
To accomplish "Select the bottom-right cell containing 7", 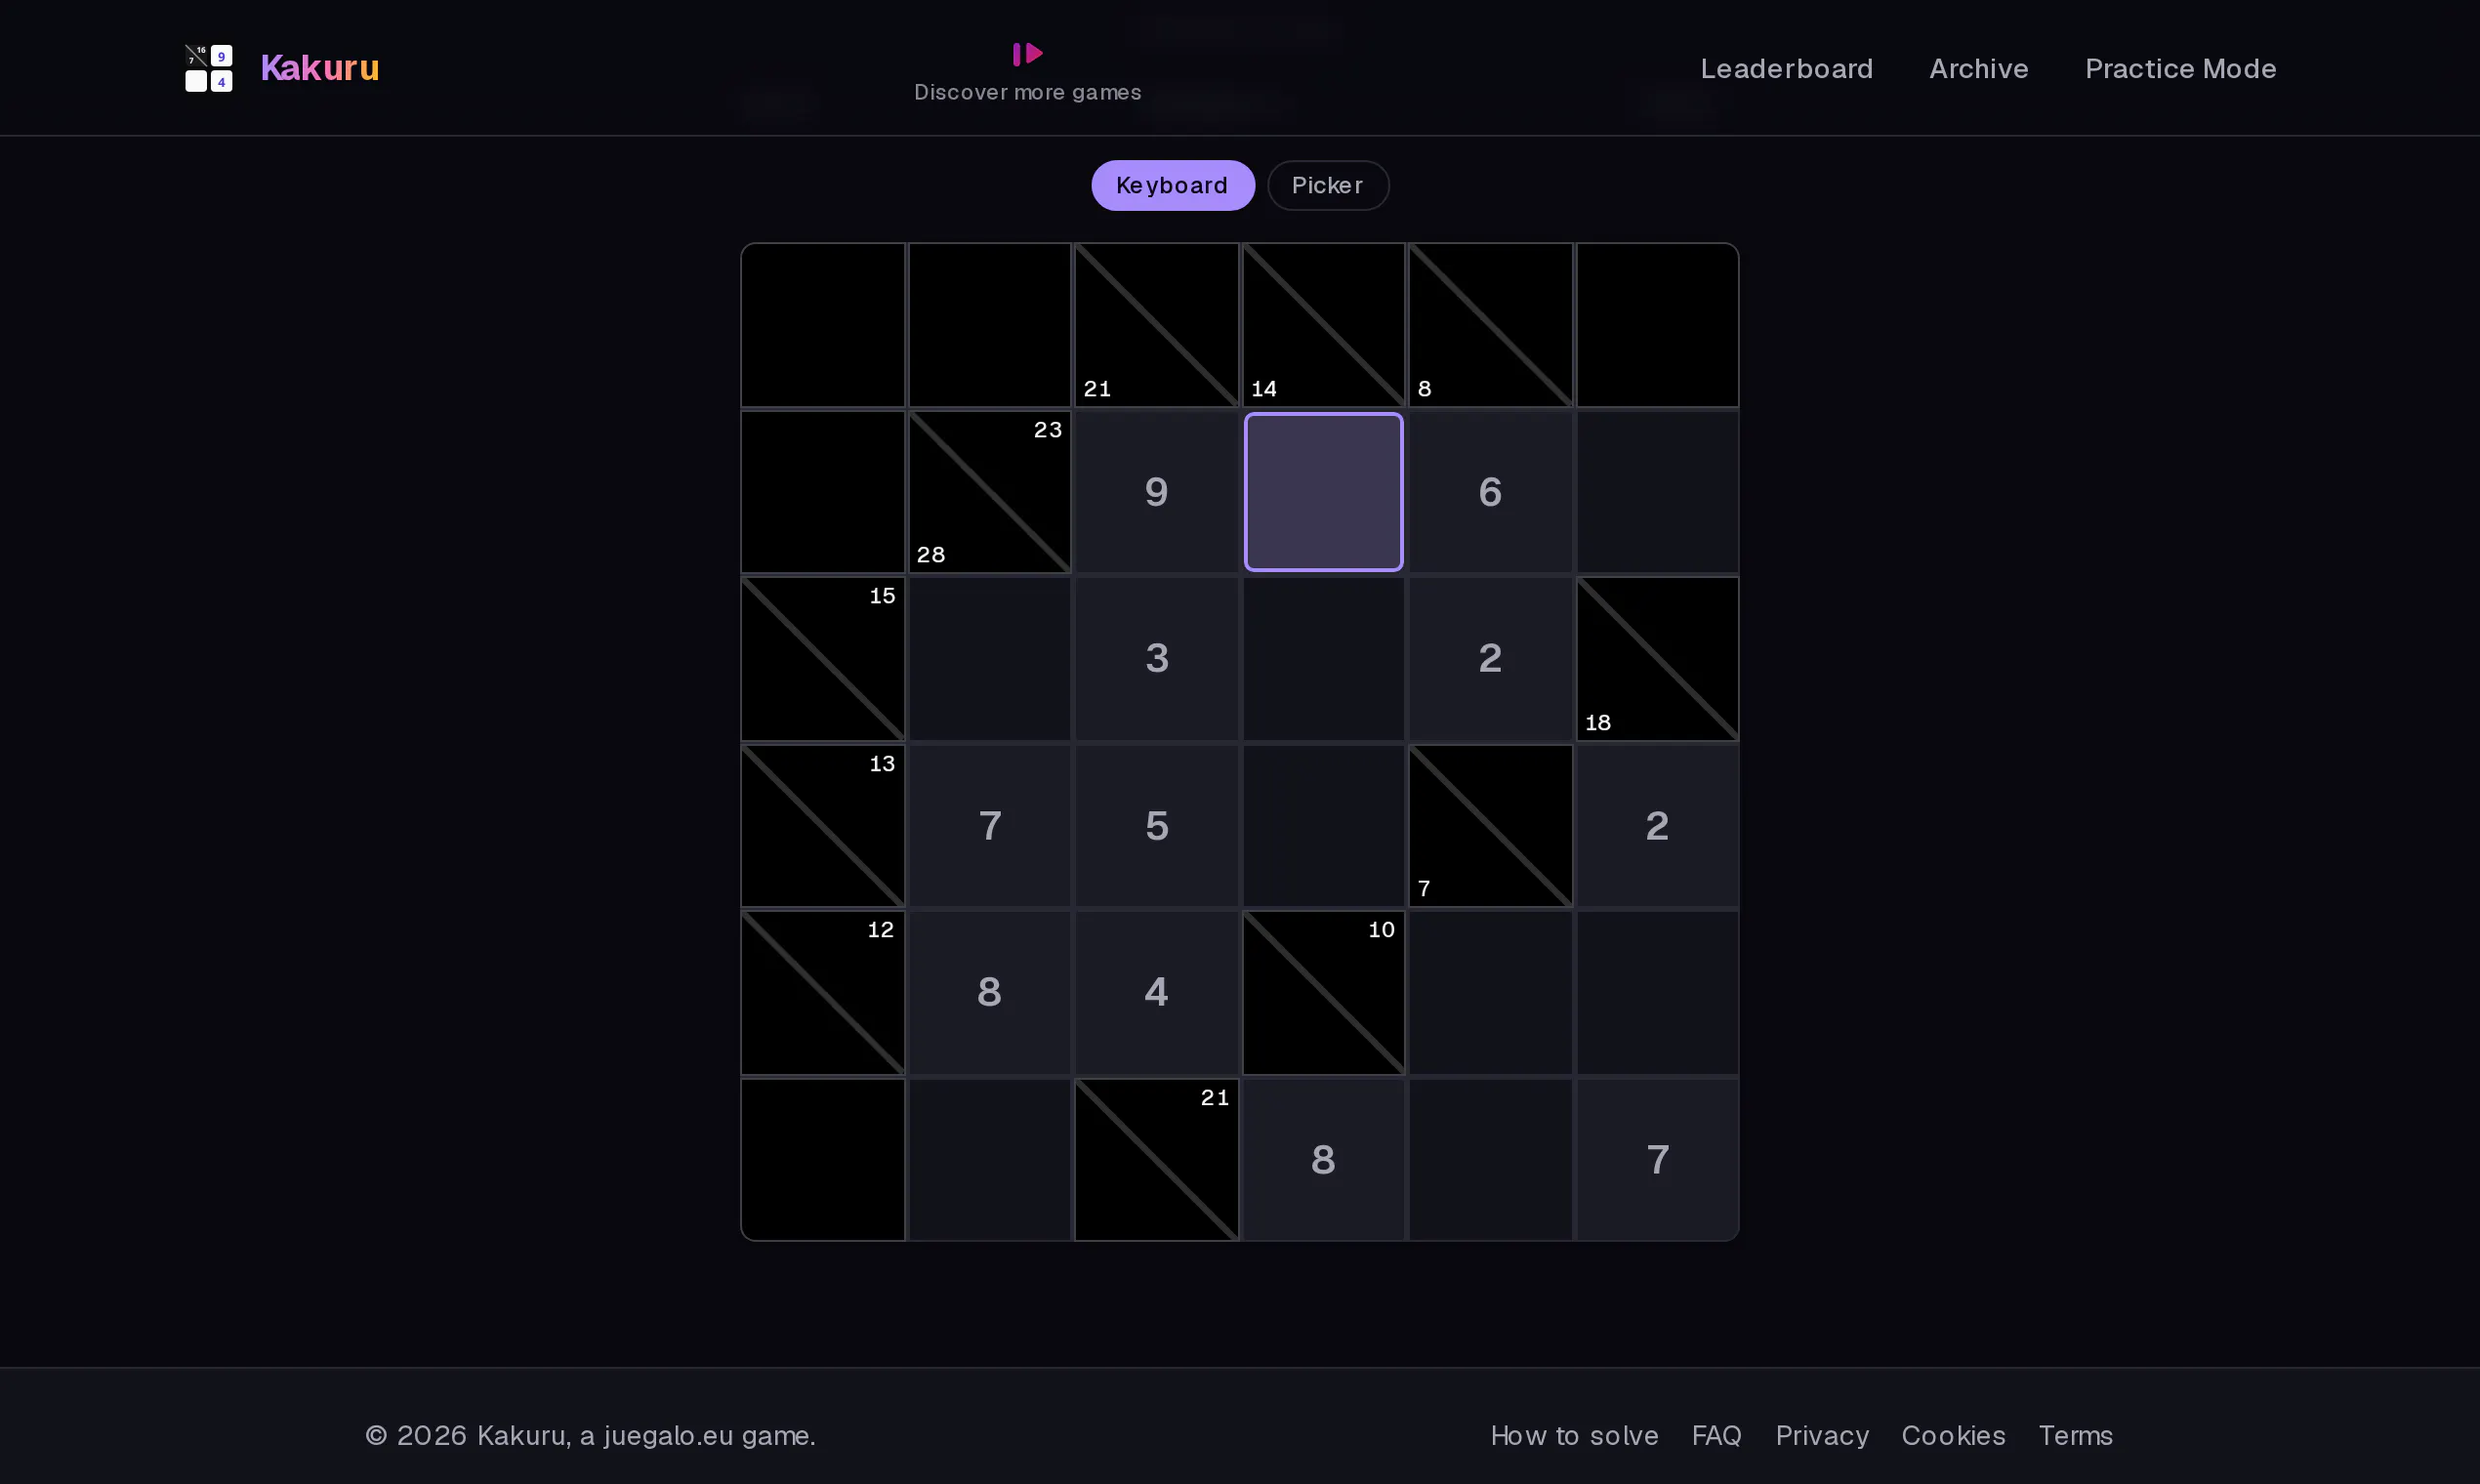I will point(1658,1160).
